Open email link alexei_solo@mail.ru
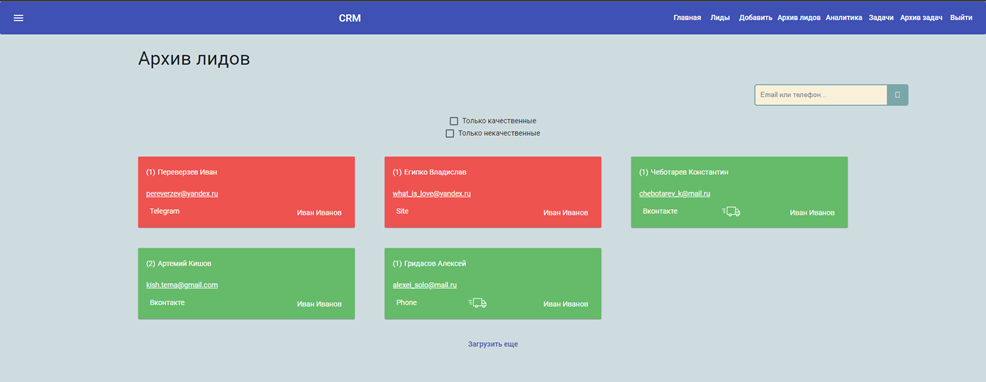Viewport: 986px width, 382px height. click(424, 285)
